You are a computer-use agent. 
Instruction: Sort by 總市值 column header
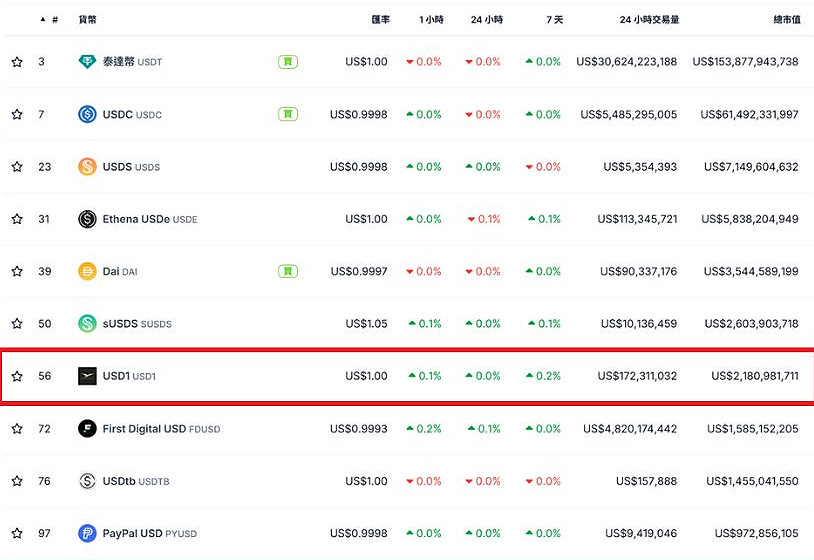[x=780, y=19]
